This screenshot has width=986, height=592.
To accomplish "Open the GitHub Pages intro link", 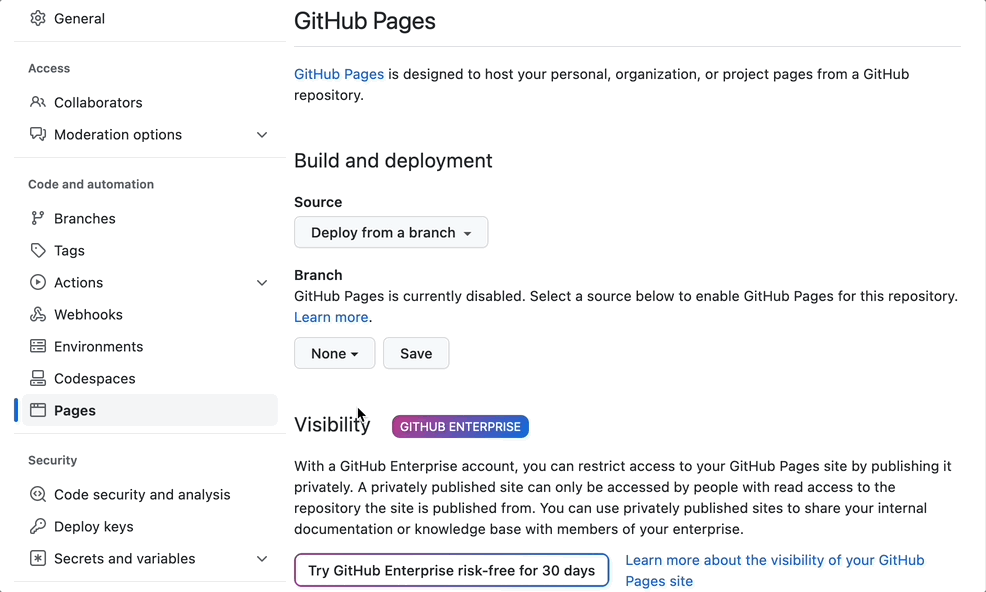I will [x=339, y=74].
